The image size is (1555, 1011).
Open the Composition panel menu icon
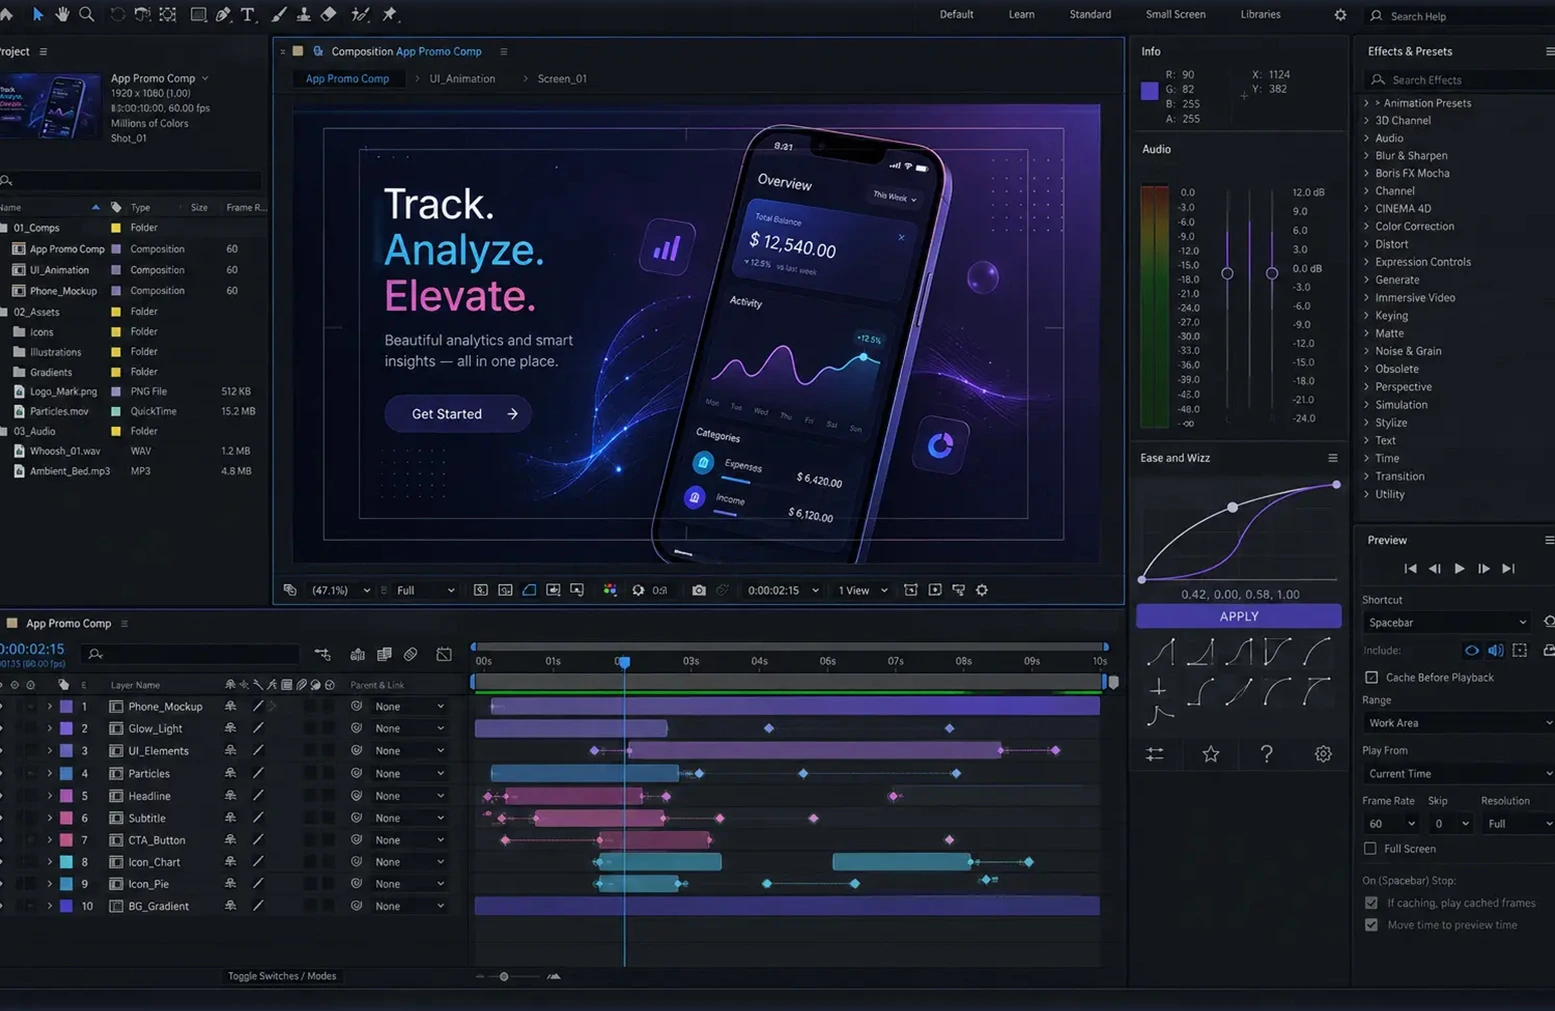click(x=503, y=51)
